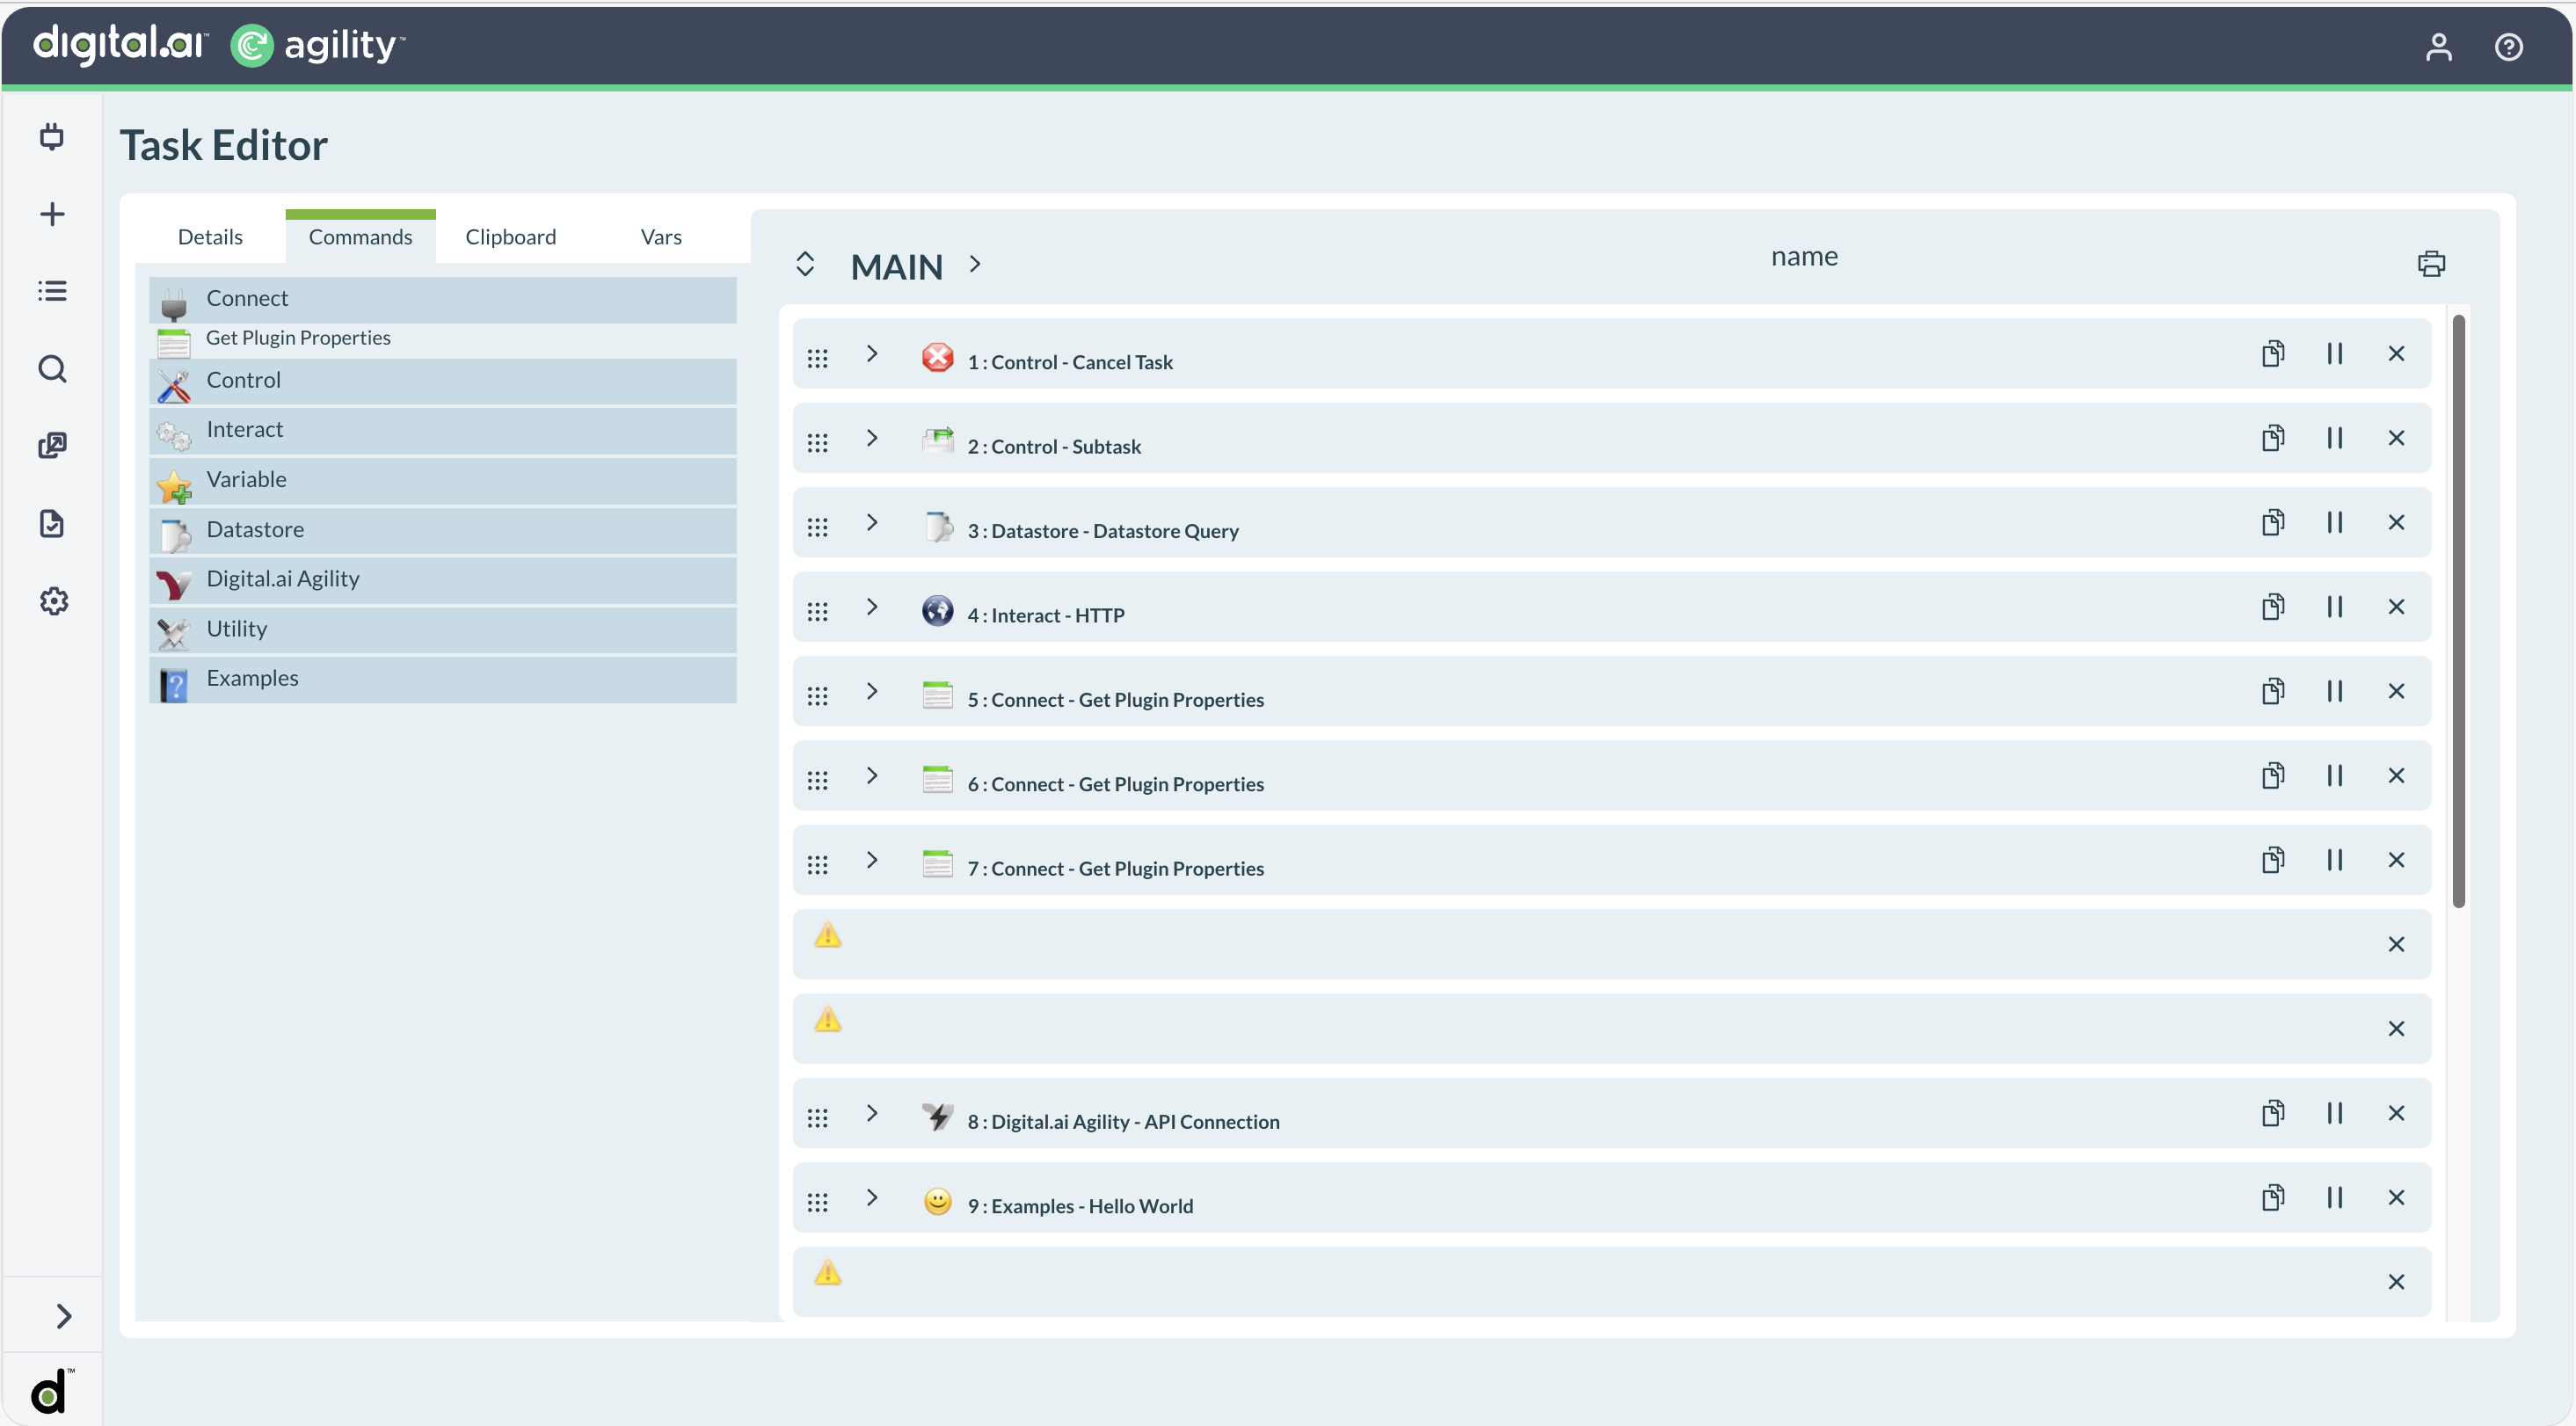Open the user profile icon
This screenshot has height=1426, width=2576.
pyautogui.click(x=2438, y=47)
